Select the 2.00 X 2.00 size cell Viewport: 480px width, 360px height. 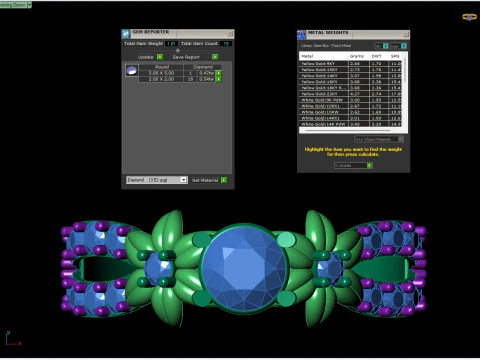click(161, 79)
